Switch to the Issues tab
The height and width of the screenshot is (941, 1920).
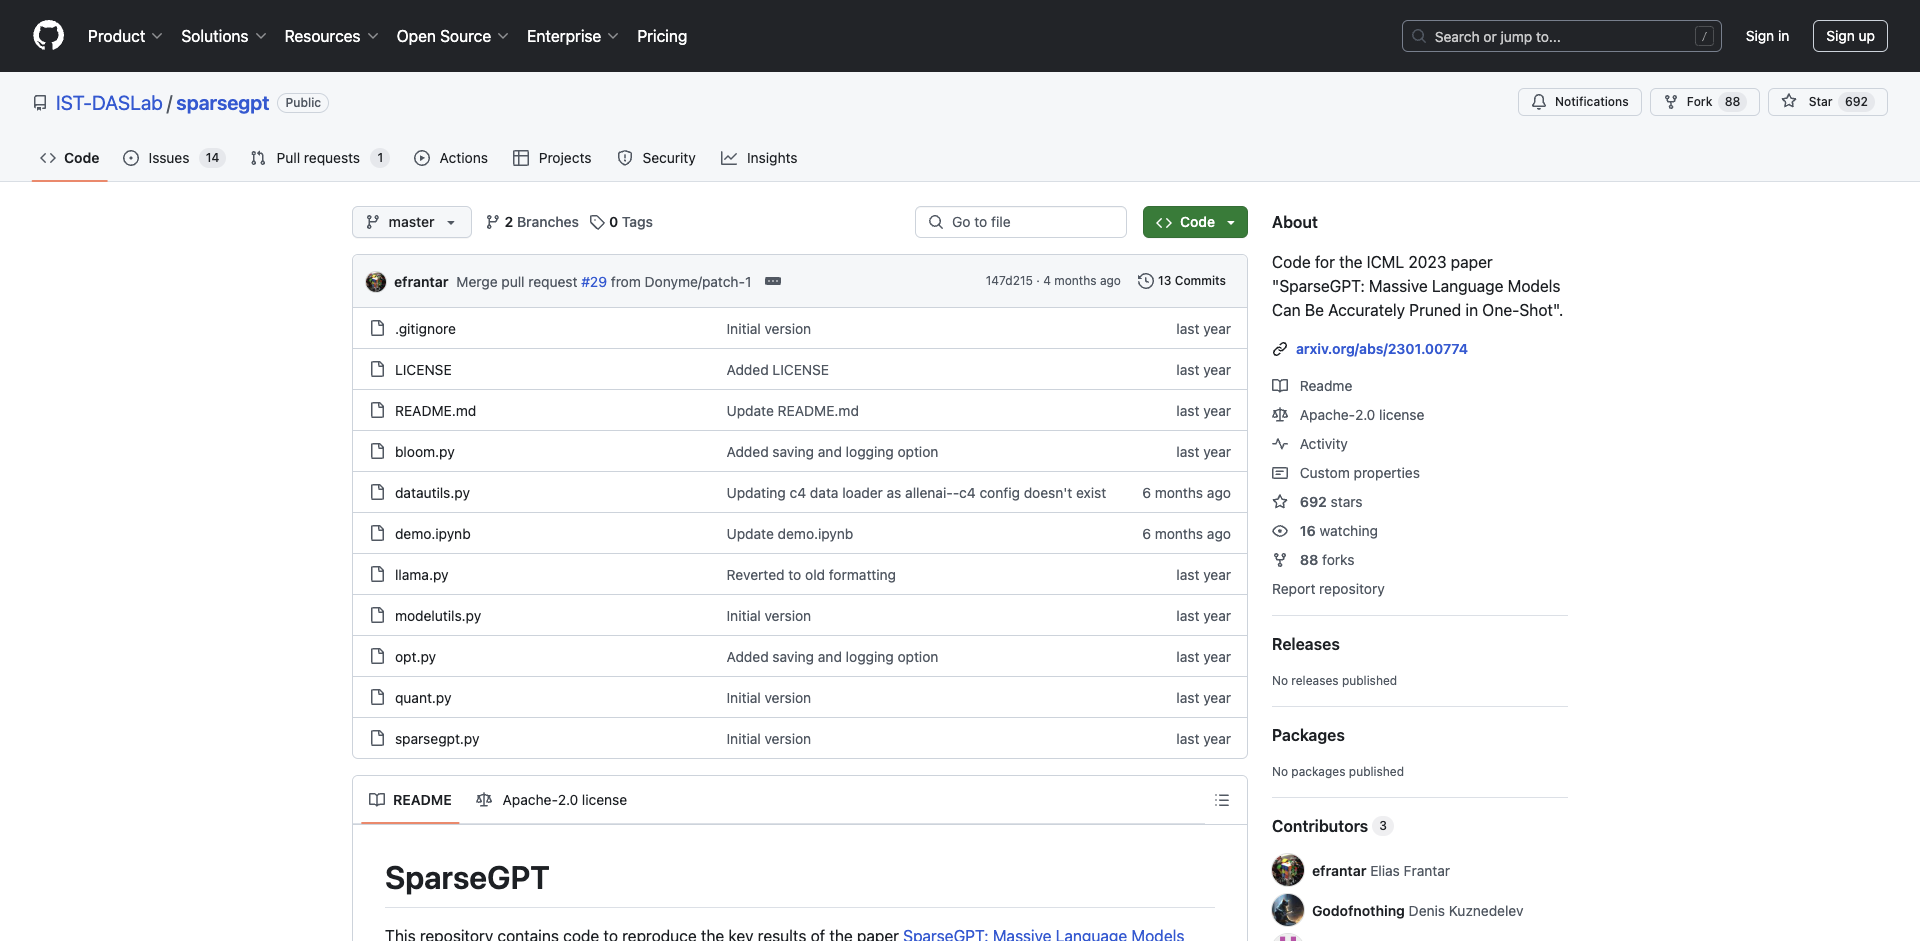click(174, 158)
